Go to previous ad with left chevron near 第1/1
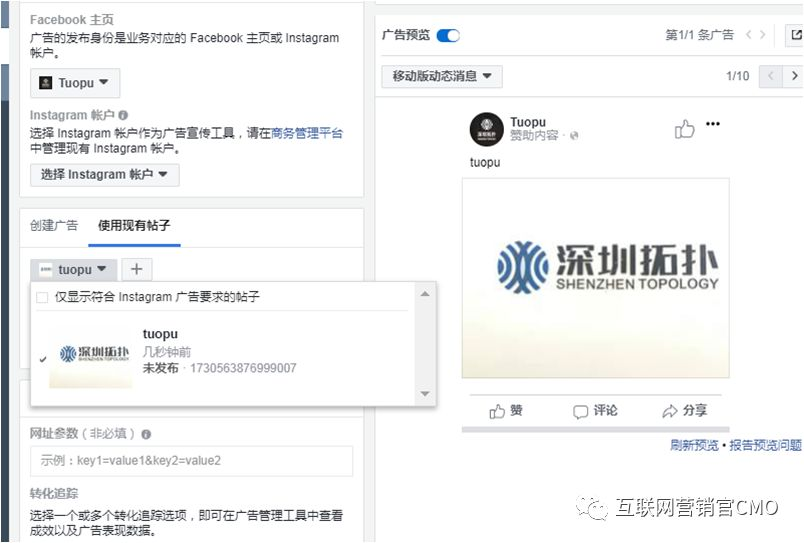The image size is (804, 543). [749, 35]
